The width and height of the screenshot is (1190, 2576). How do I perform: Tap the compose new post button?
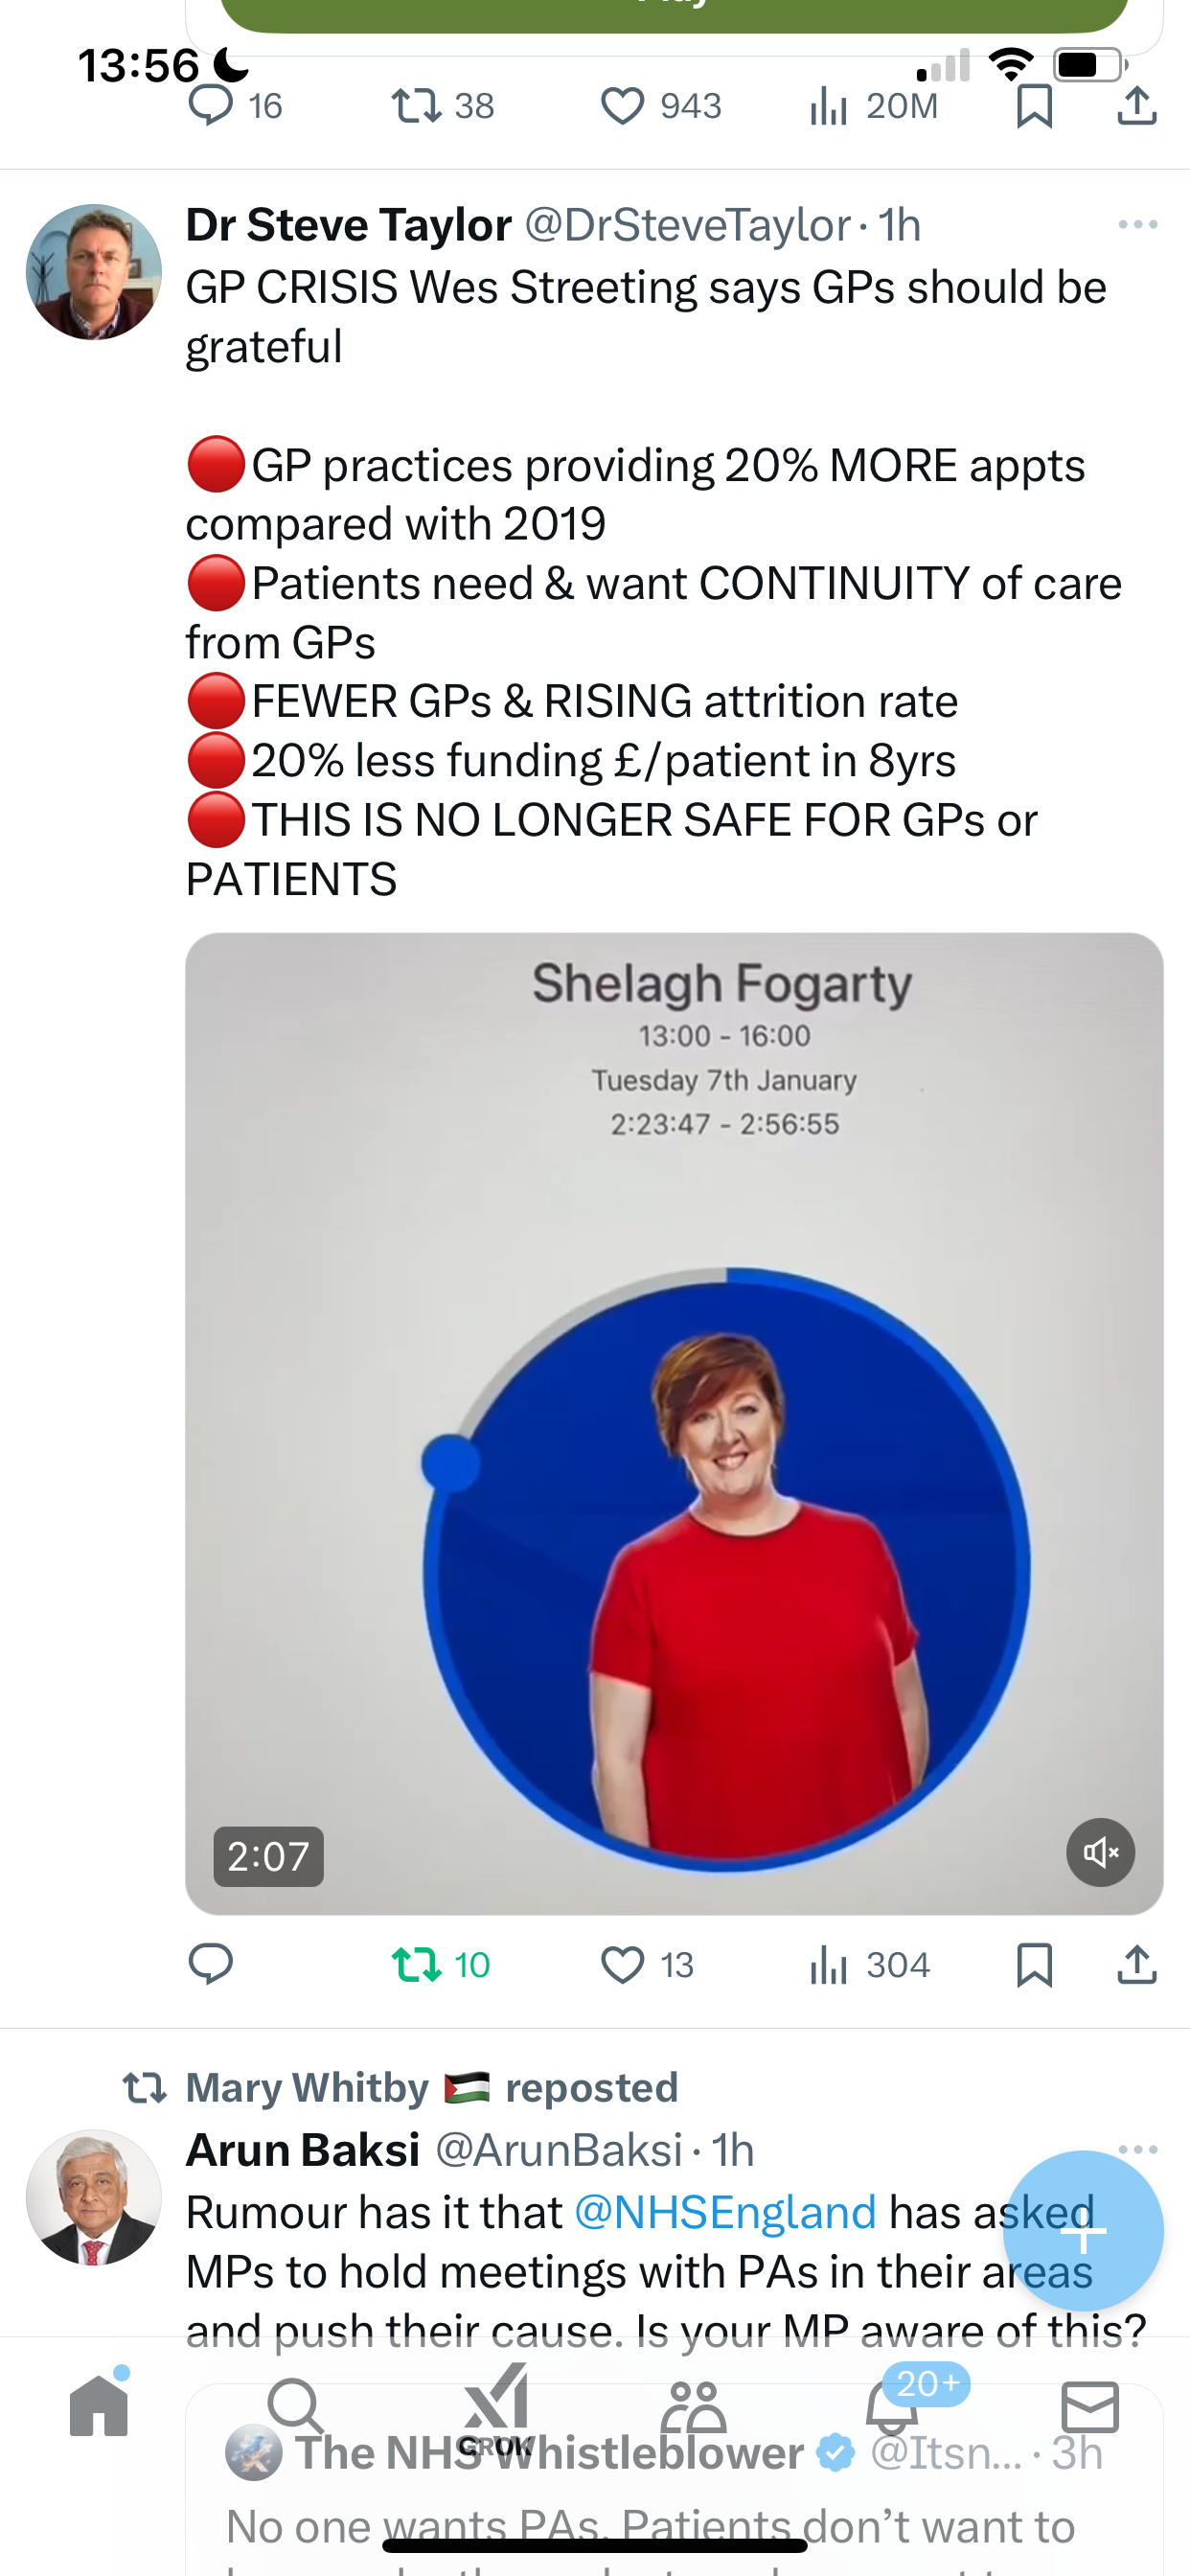[x=1083, y=2230]
